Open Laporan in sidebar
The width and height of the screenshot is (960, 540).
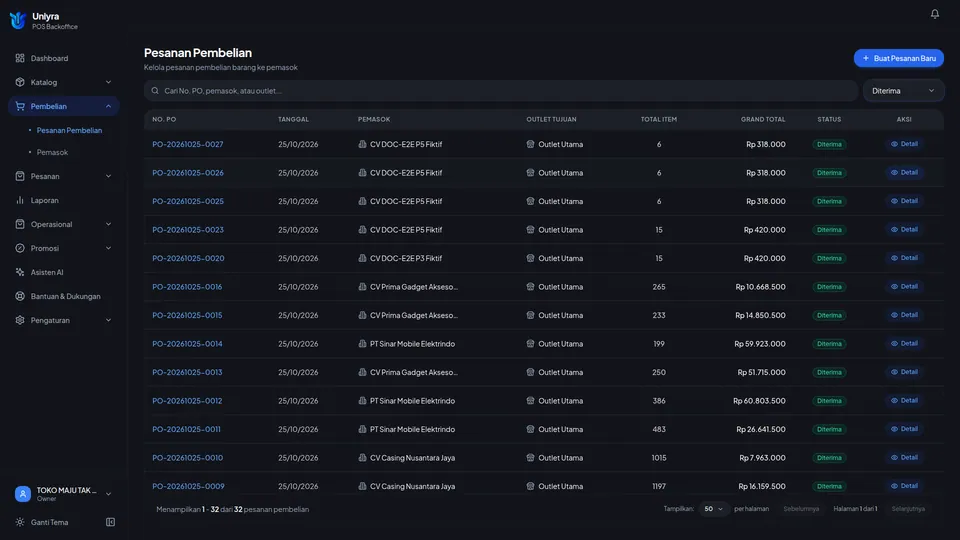[x=63, y=200]
